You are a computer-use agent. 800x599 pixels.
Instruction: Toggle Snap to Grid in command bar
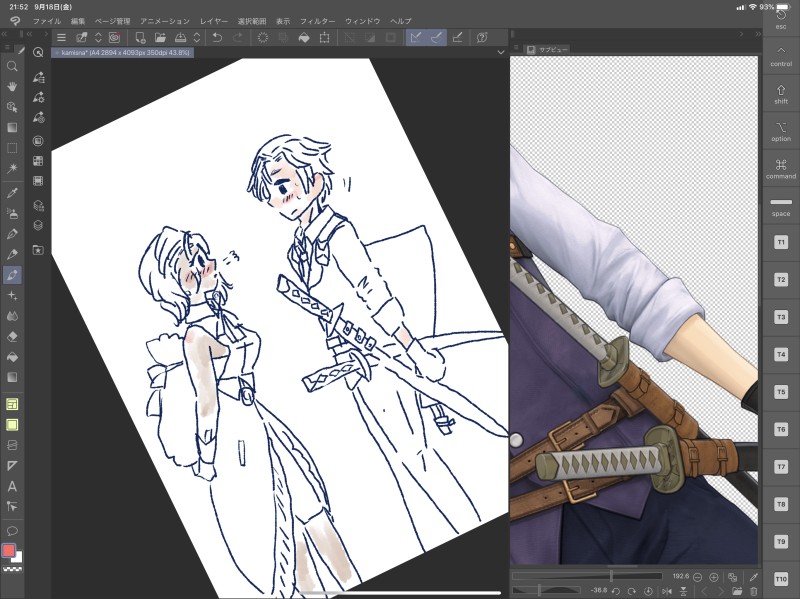458,37
